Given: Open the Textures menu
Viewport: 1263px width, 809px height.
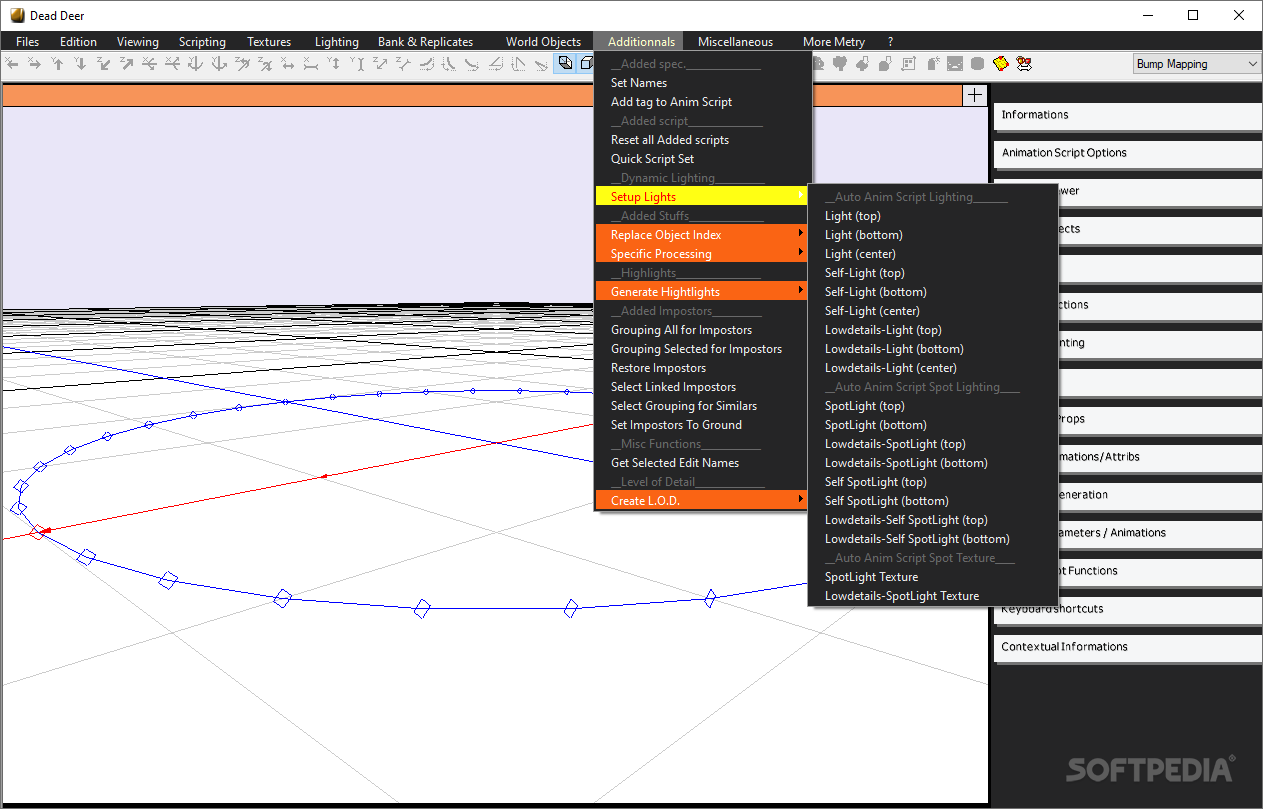Looking at the screenshot, I should click(269, 42).
